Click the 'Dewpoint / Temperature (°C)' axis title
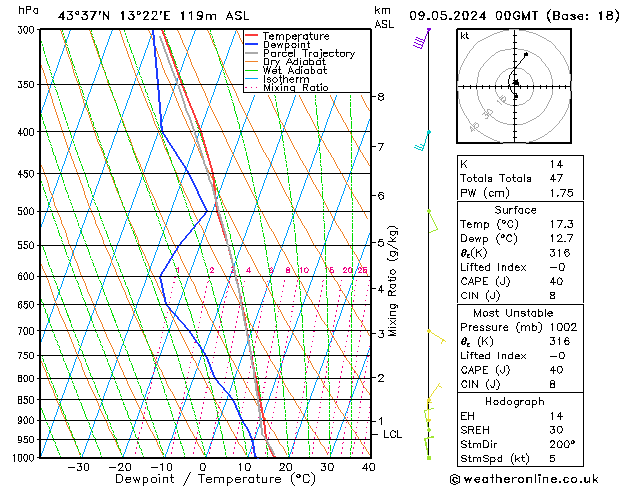 tap(215, 479)
